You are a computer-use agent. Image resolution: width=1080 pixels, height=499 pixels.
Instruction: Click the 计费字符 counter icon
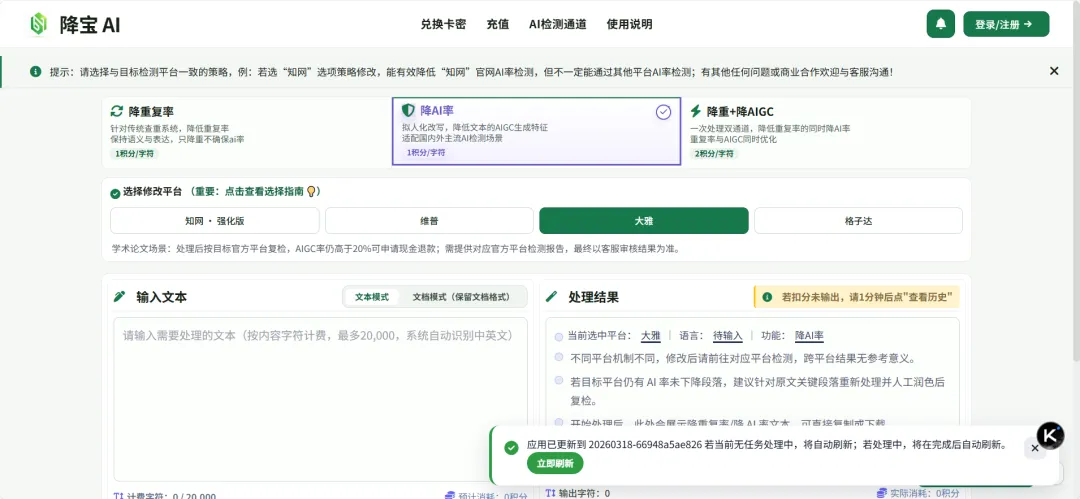118,496
